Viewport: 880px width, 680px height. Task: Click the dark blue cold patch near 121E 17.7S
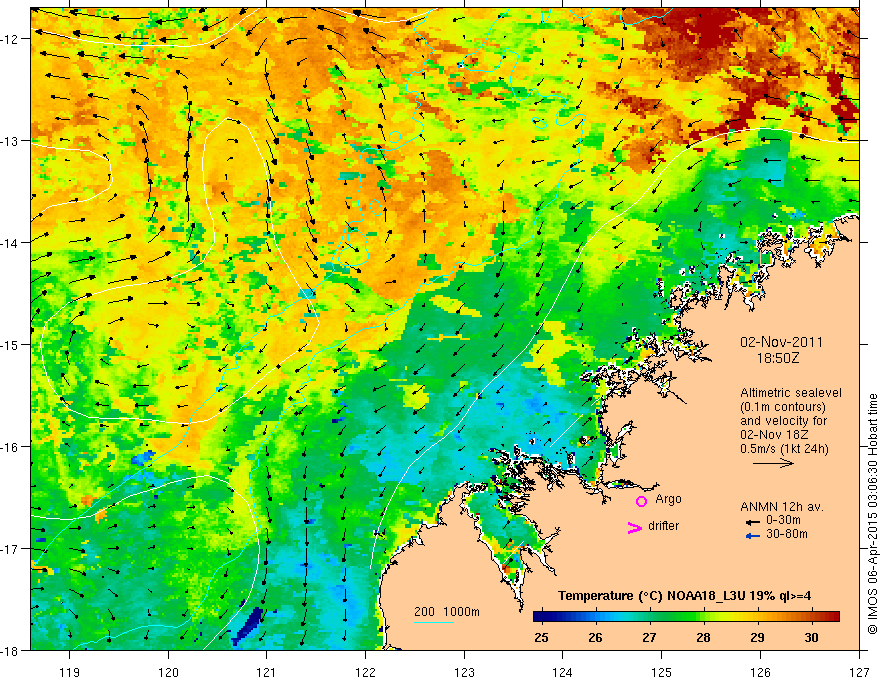point(247,624)
